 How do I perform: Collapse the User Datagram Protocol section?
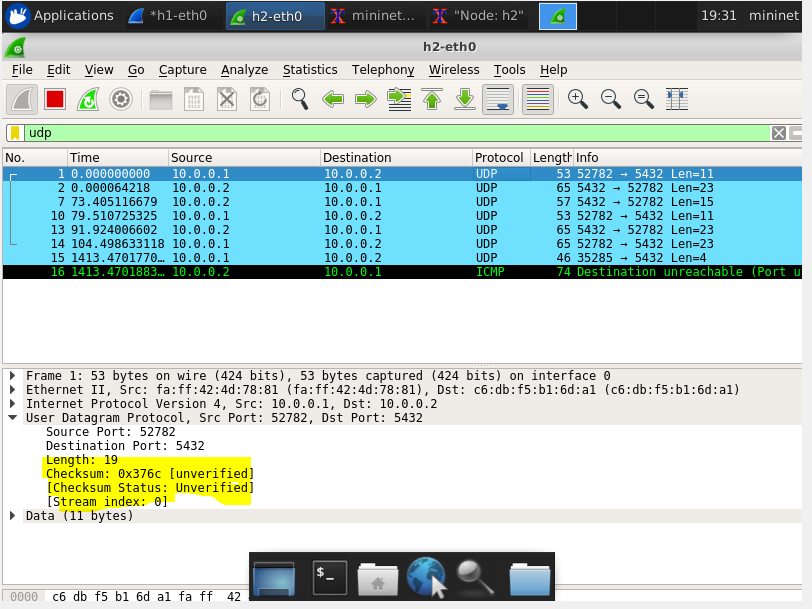pyautogui.click(x=13, y=418)
